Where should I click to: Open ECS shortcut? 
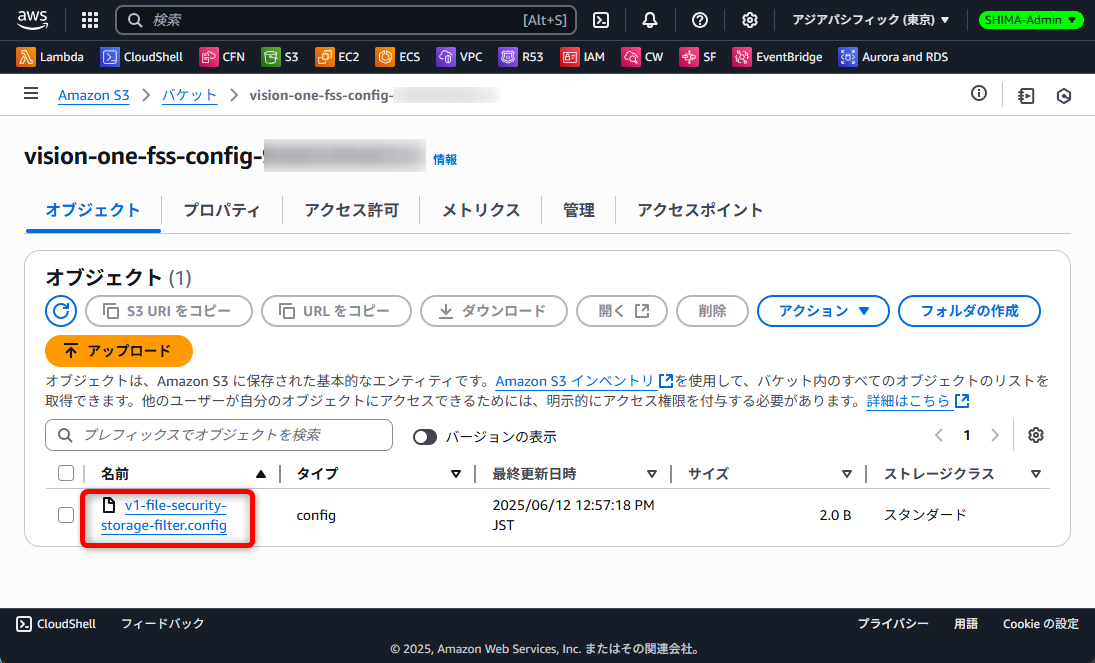[397, 57]
